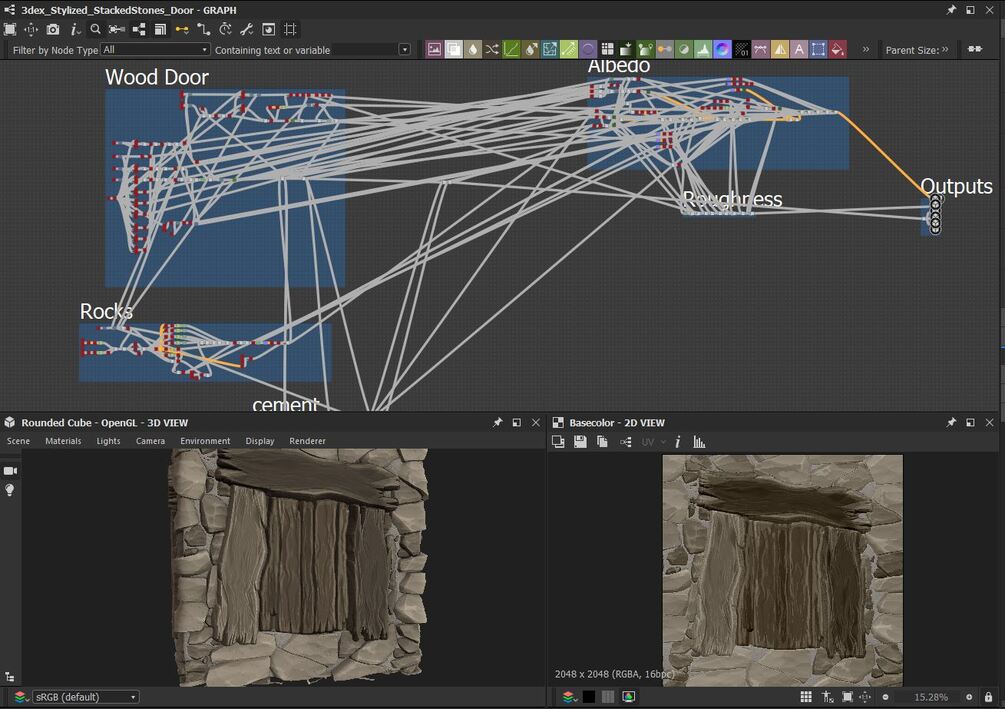Screen dimensions: 1005x709
Task: Toggle the 3D view light bulb
Action: [x=11, y=490]
